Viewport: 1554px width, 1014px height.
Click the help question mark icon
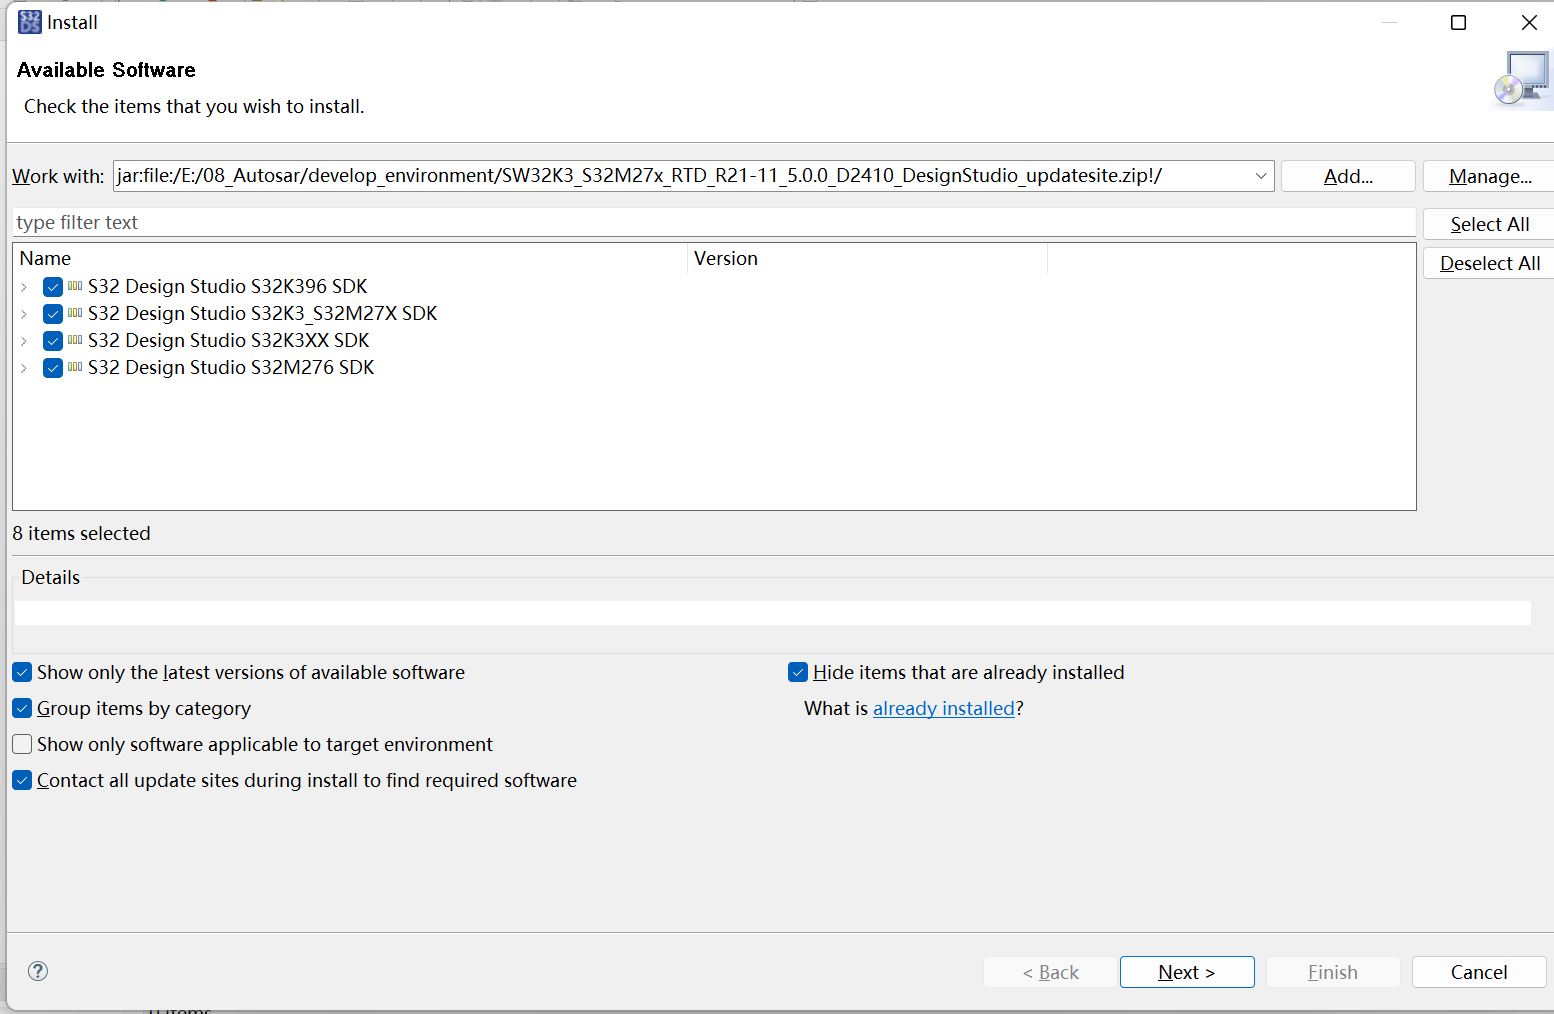[x=38, y=971]
